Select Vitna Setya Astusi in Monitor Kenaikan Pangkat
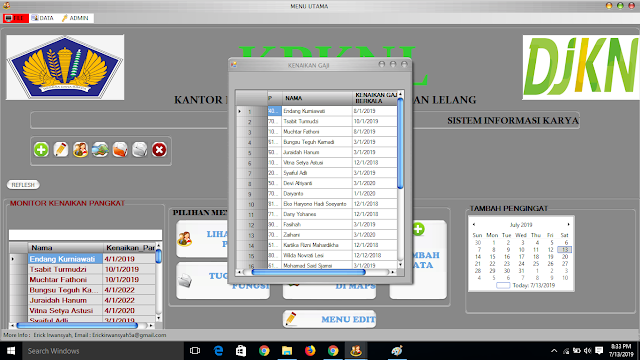Screen dimensions: 640x360 [65, 311]
